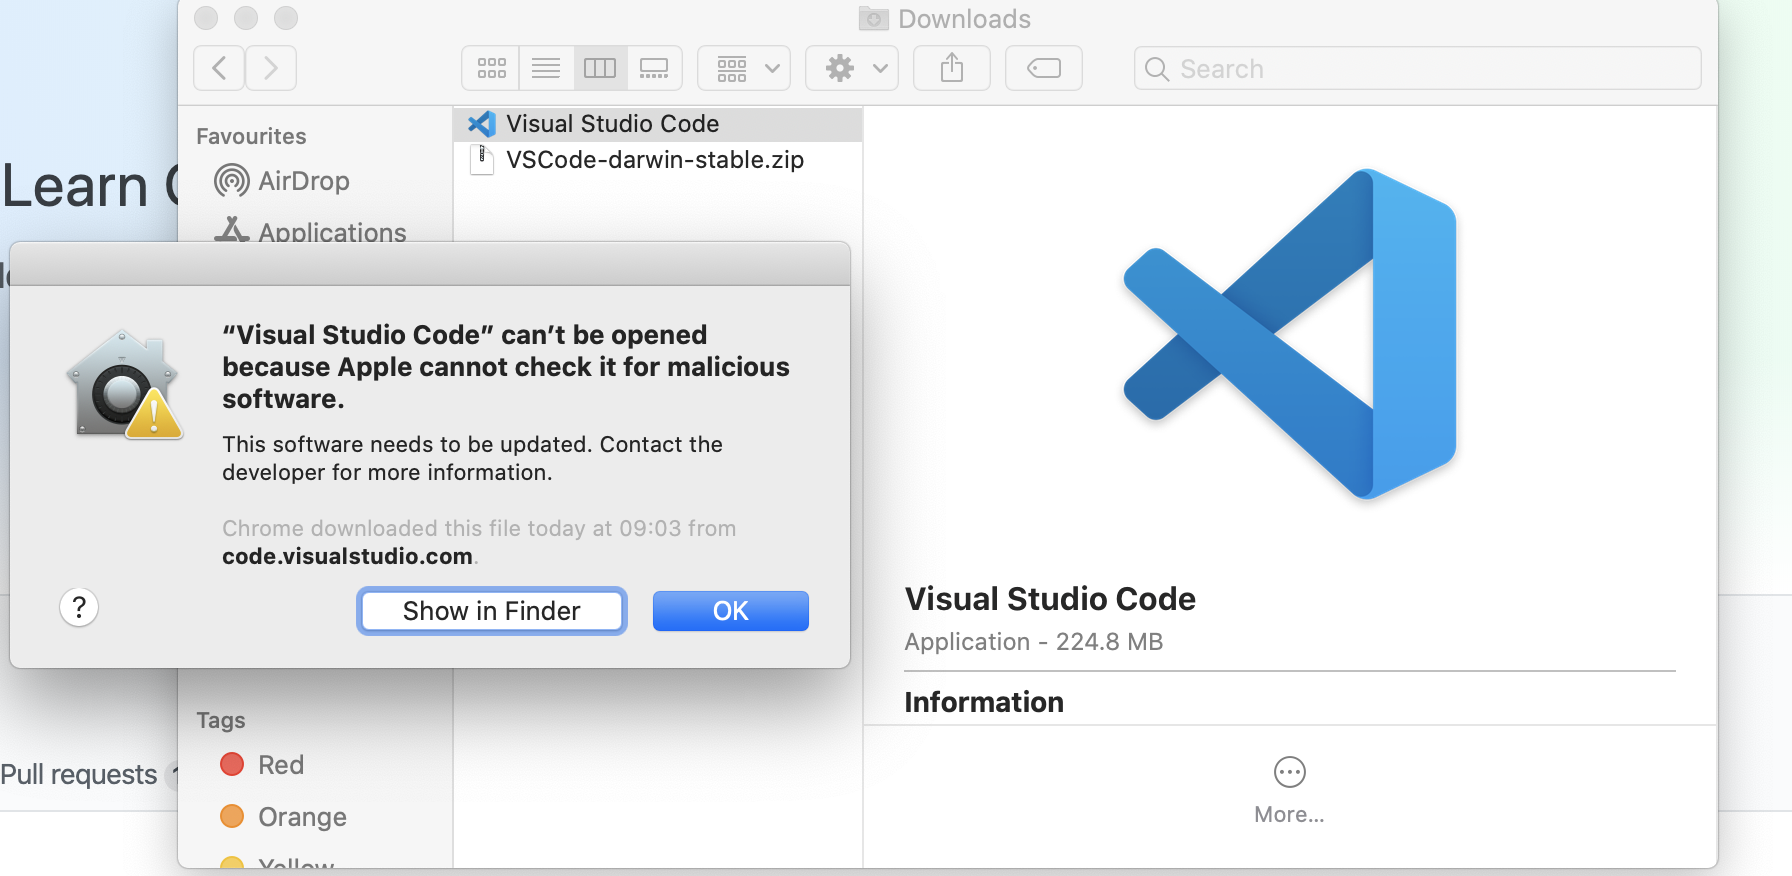Click the VS Code icon in file list
The width and height of the screenshot is (1792, 876).
(482, 124)
